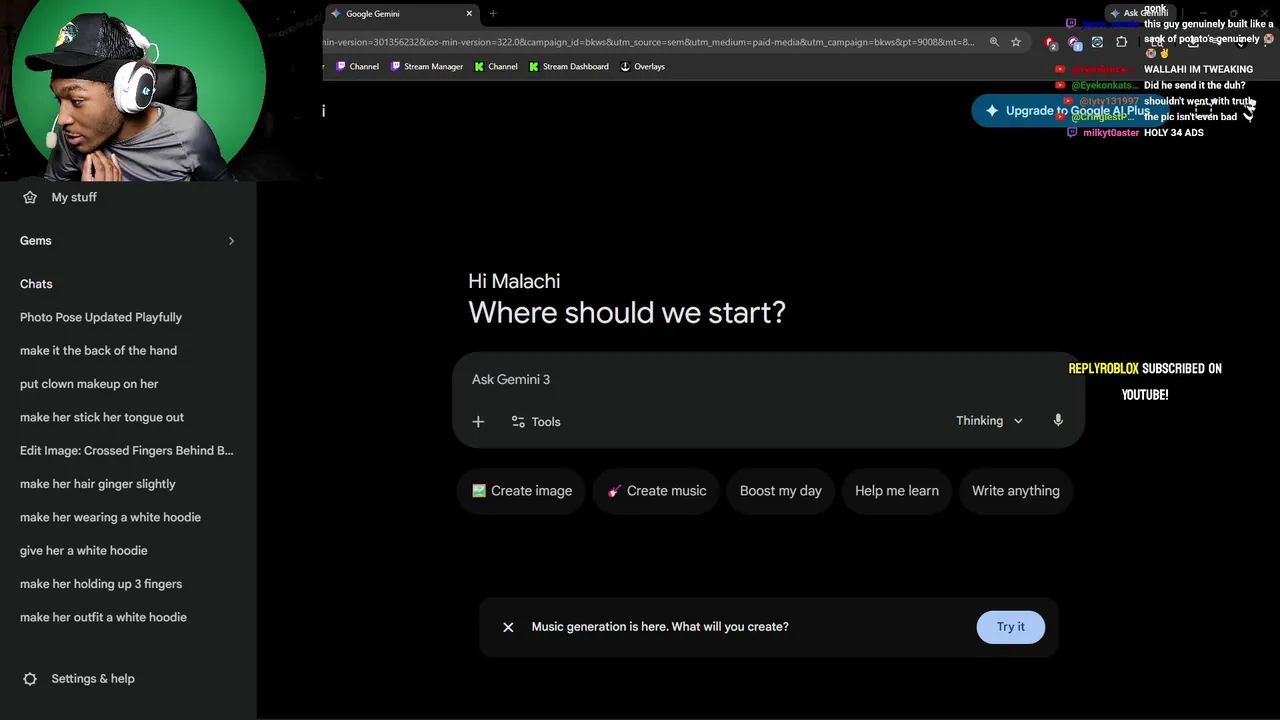
Task: Open the Stream Dashboard bookmark
Action: [568, 67]
